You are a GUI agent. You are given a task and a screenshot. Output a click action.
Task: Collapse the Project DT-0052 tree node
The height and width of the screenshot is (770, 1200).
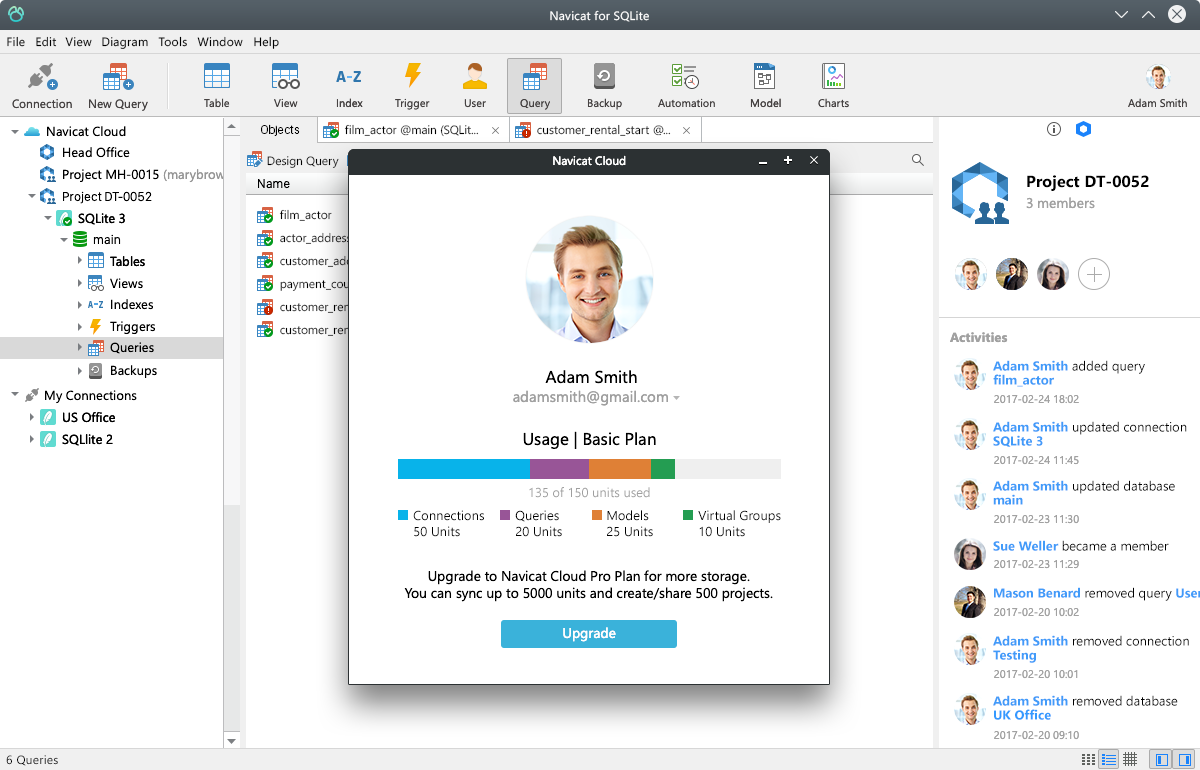point(31,196)
